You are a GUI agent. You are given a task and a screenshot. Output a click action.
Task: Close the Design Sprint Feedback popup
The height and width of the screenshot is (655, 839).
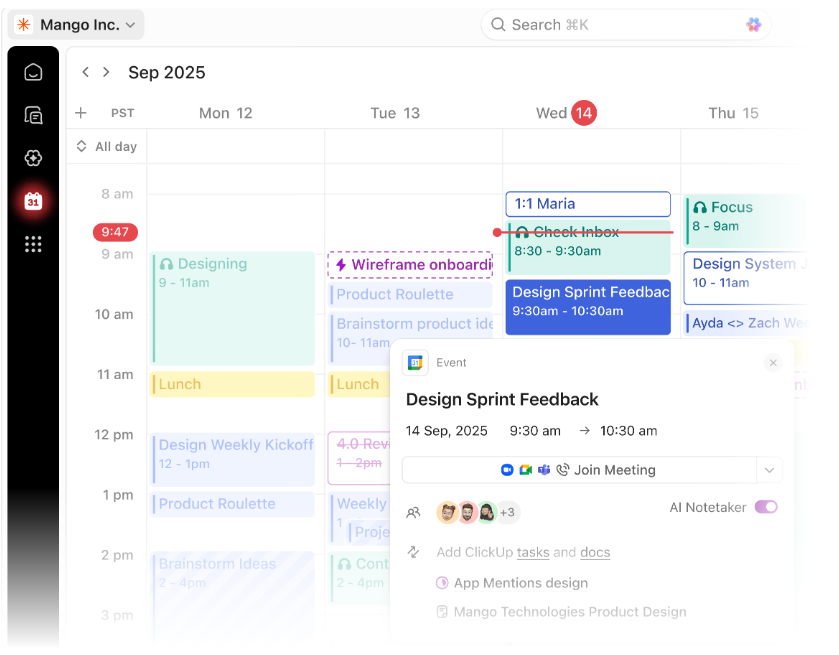(x=773, y=363)
